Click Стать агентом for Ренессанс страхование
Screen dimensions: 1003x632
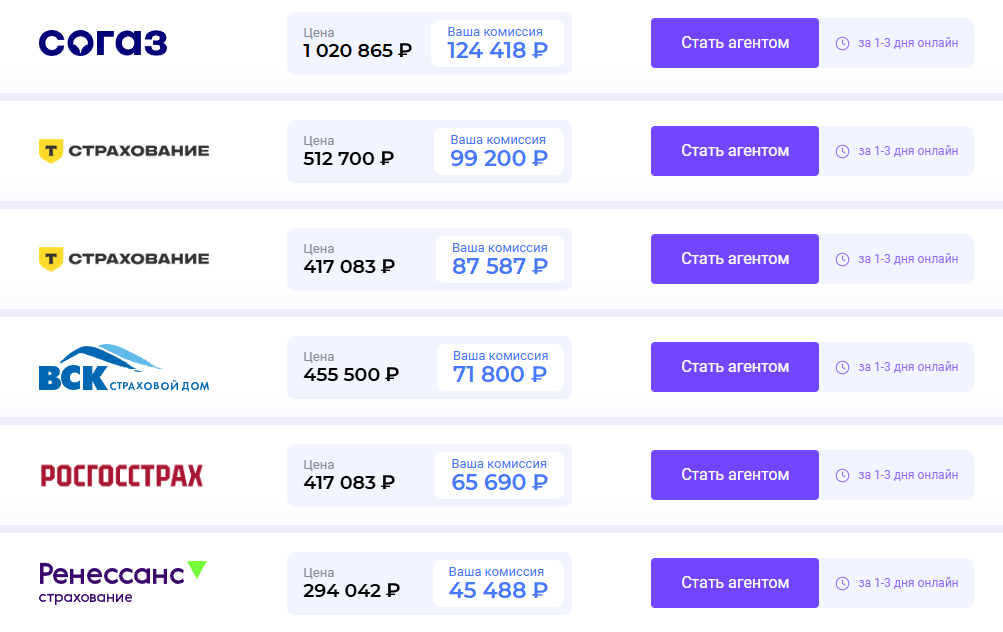click(x=734, y=583)
